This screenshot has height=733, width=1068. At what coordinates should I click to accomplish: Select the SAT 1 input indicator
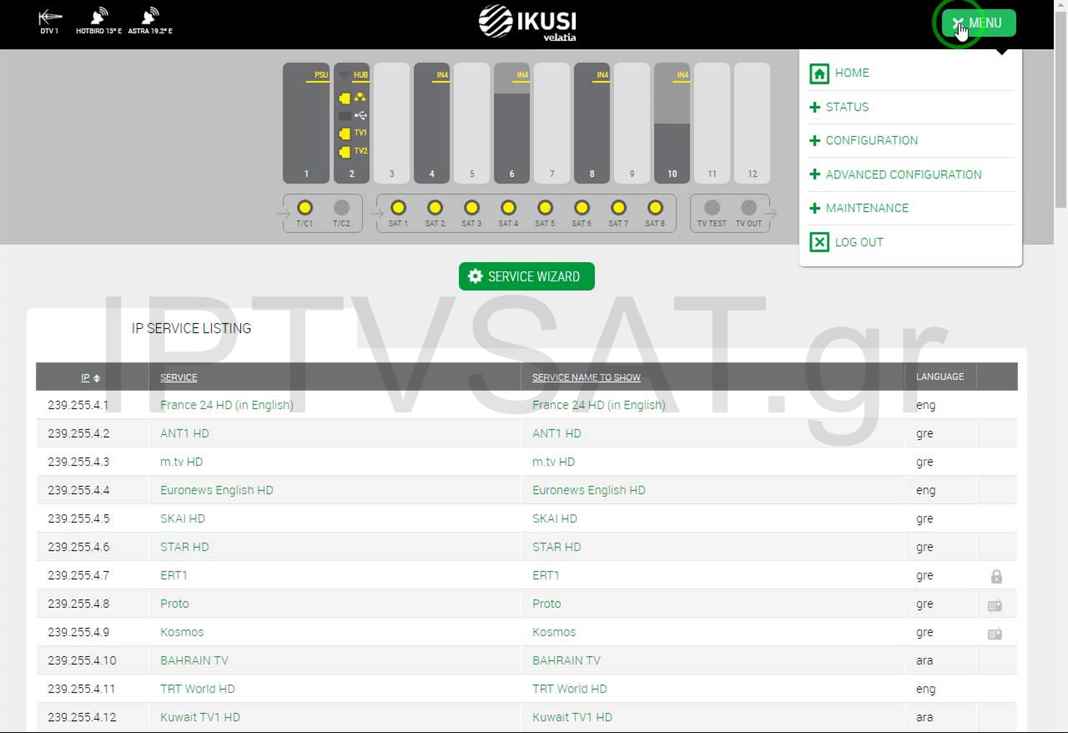coord(398,208)
